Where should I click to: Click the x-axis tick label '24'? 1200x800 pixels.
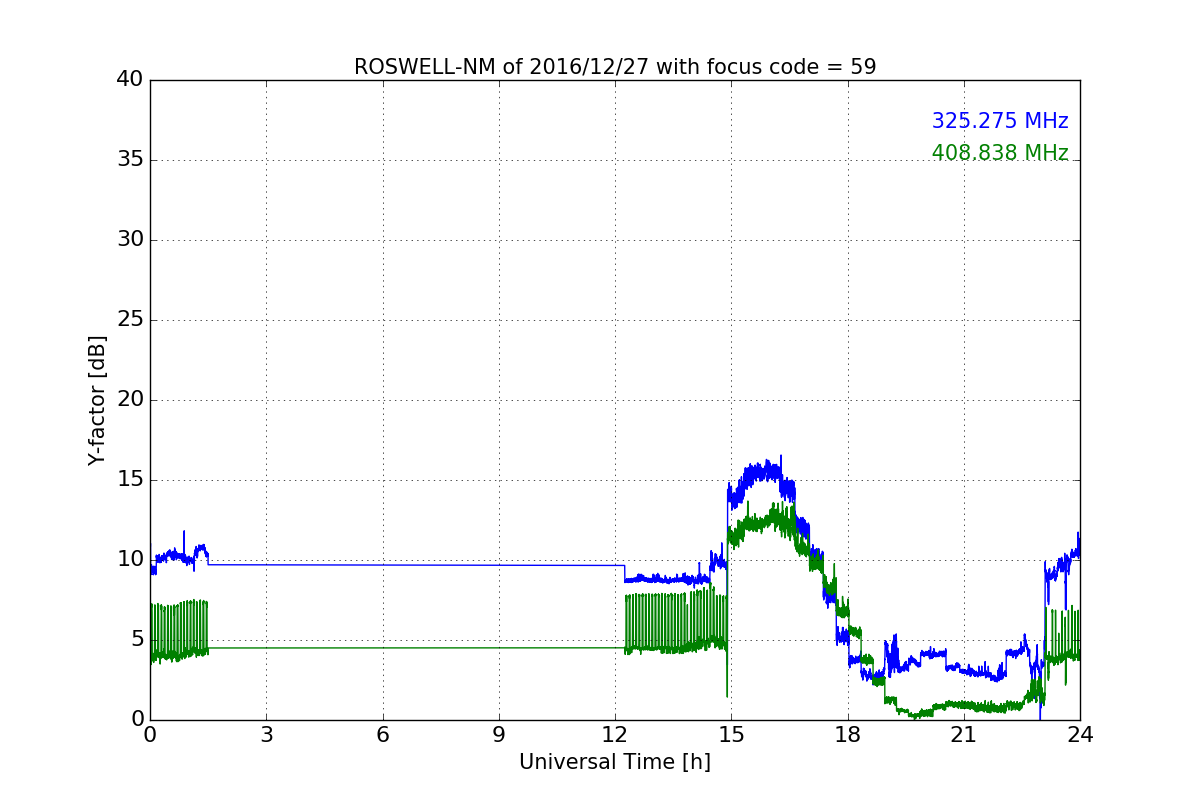point(1080,735)
